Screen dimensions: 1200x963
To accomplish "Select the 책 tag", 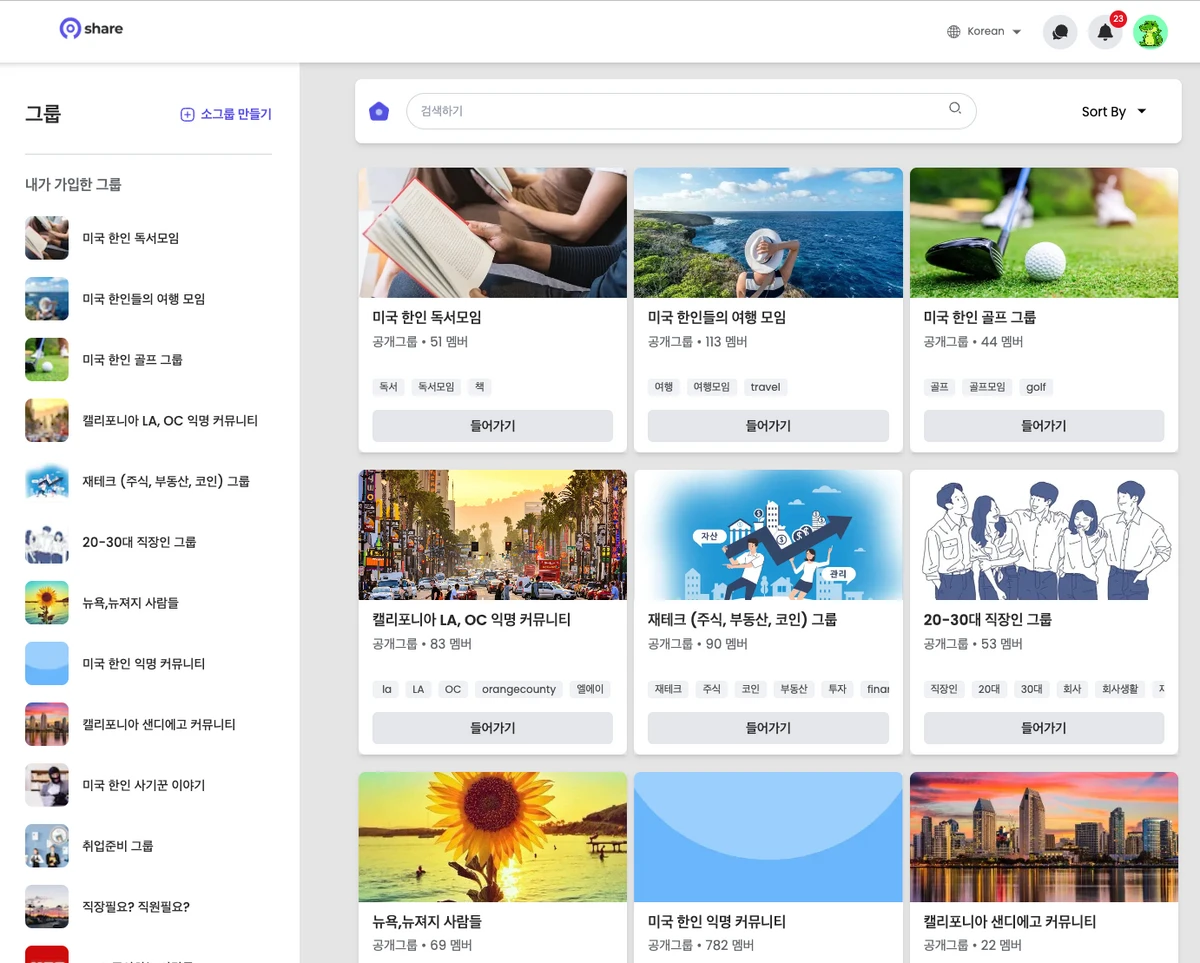I will tap(480, 387).
